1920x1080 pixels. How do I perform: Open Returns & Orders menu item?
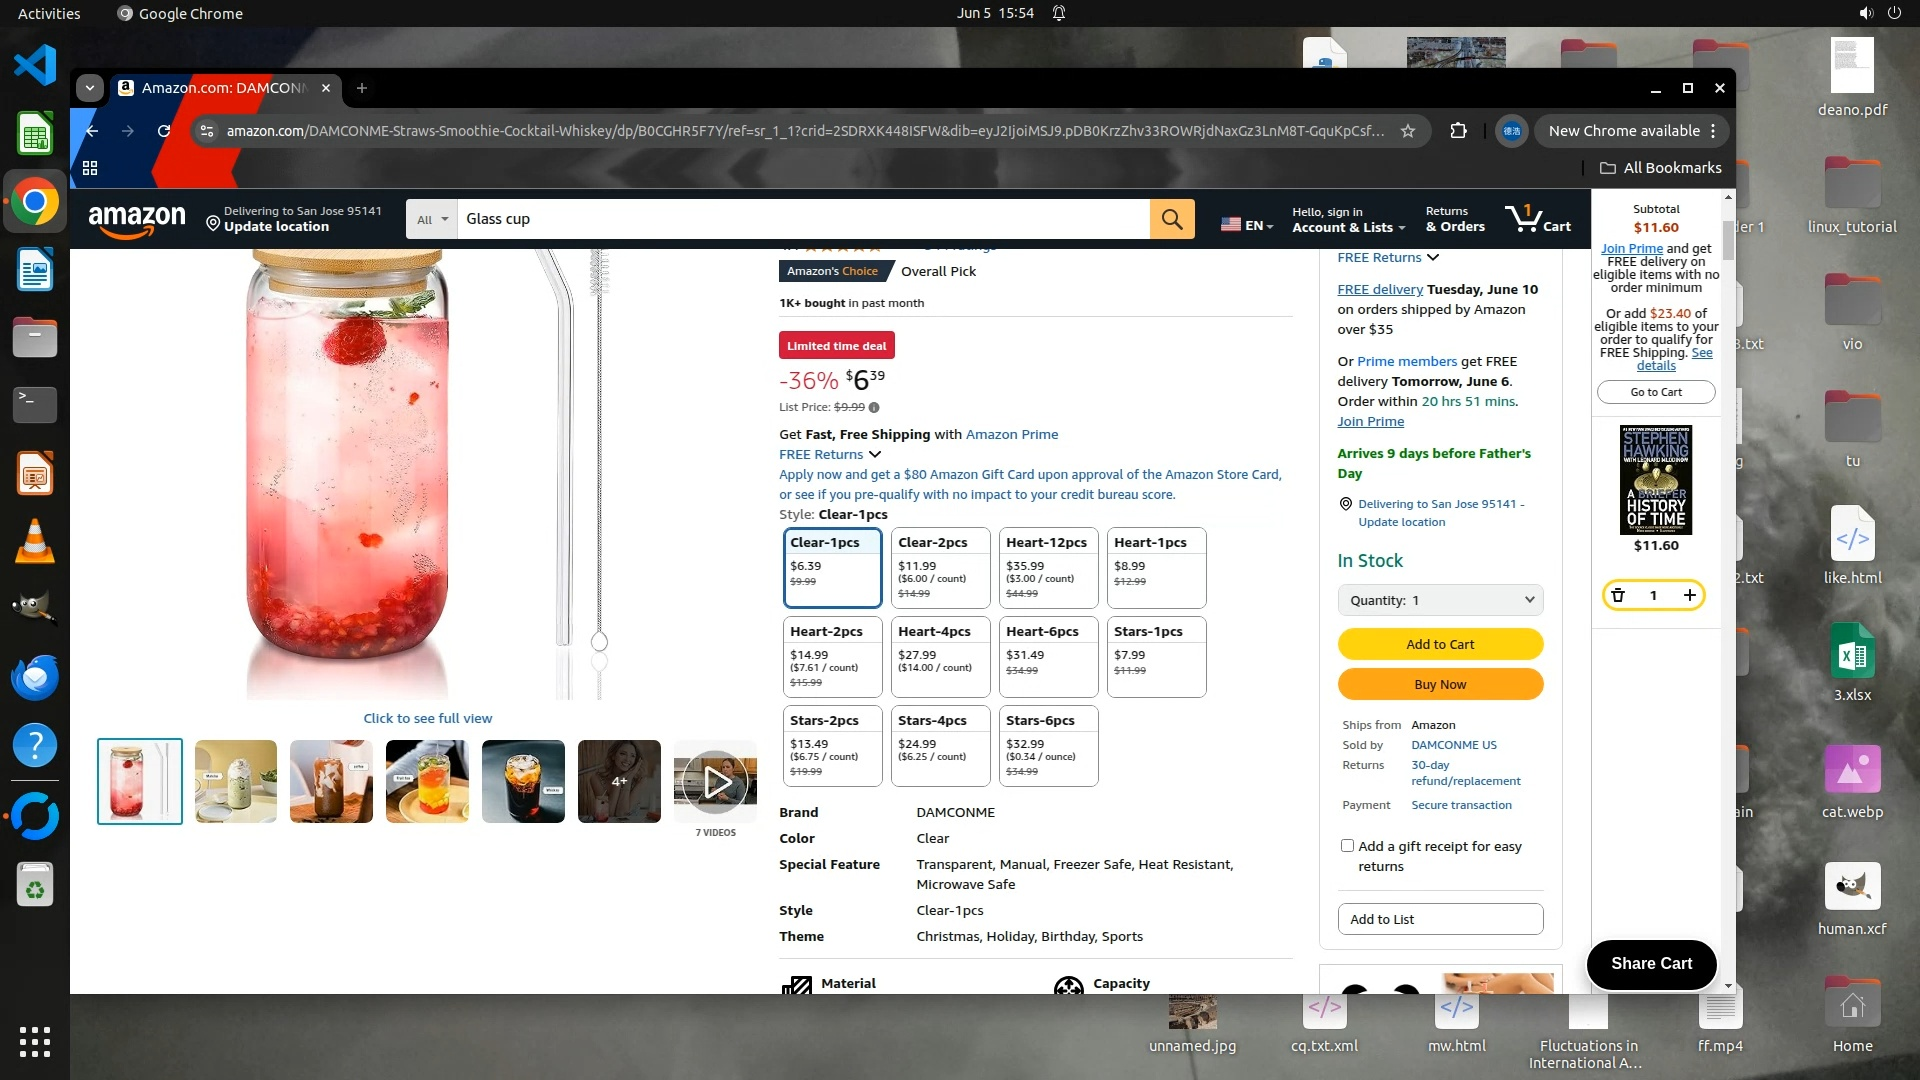click(x=1454, y=219)
